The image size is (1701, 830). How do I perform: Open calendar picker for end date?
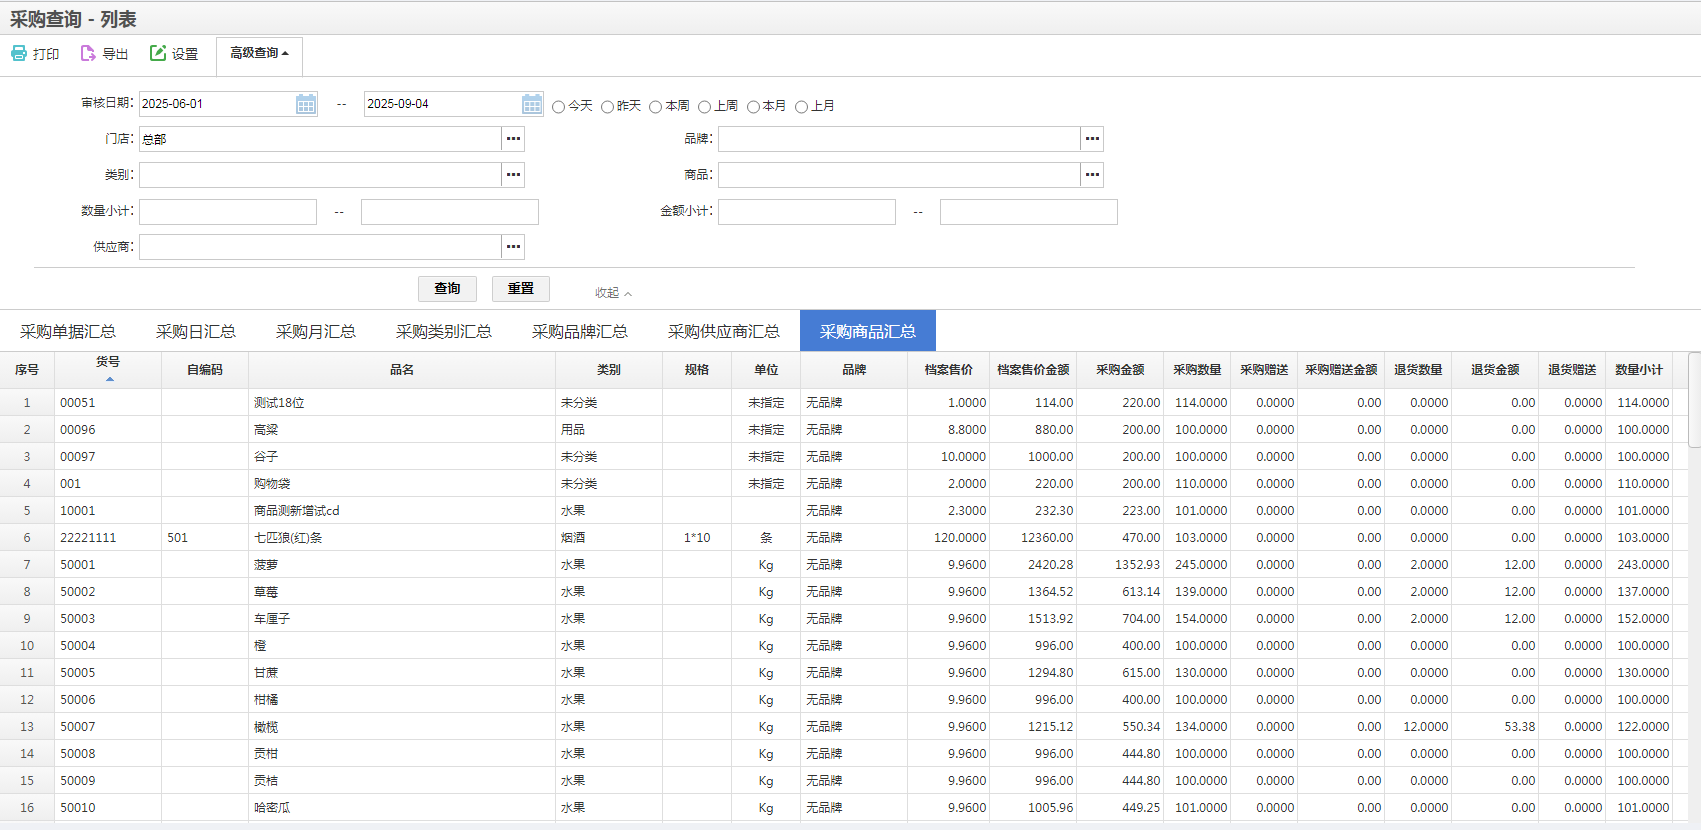(532, 104)
